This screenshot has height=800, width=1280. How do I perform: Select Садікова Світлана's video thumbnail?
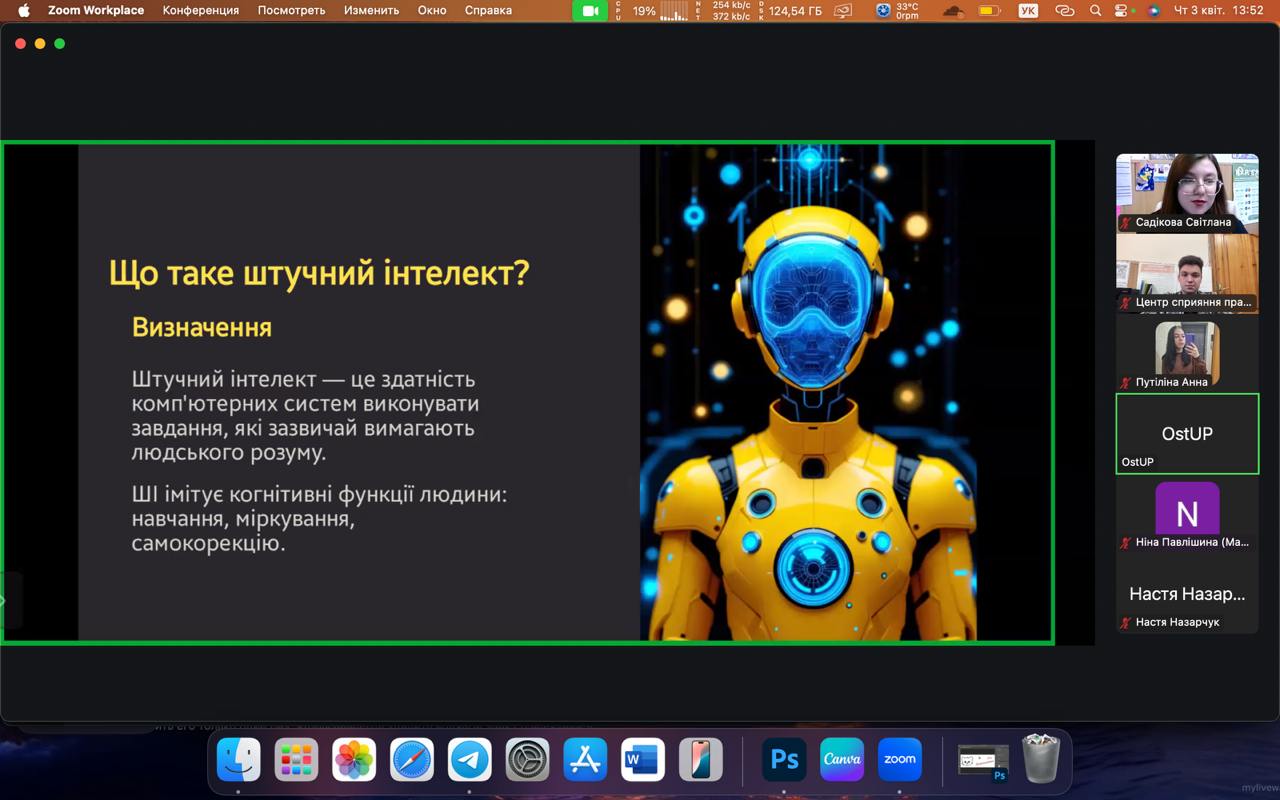[1187, 192]
